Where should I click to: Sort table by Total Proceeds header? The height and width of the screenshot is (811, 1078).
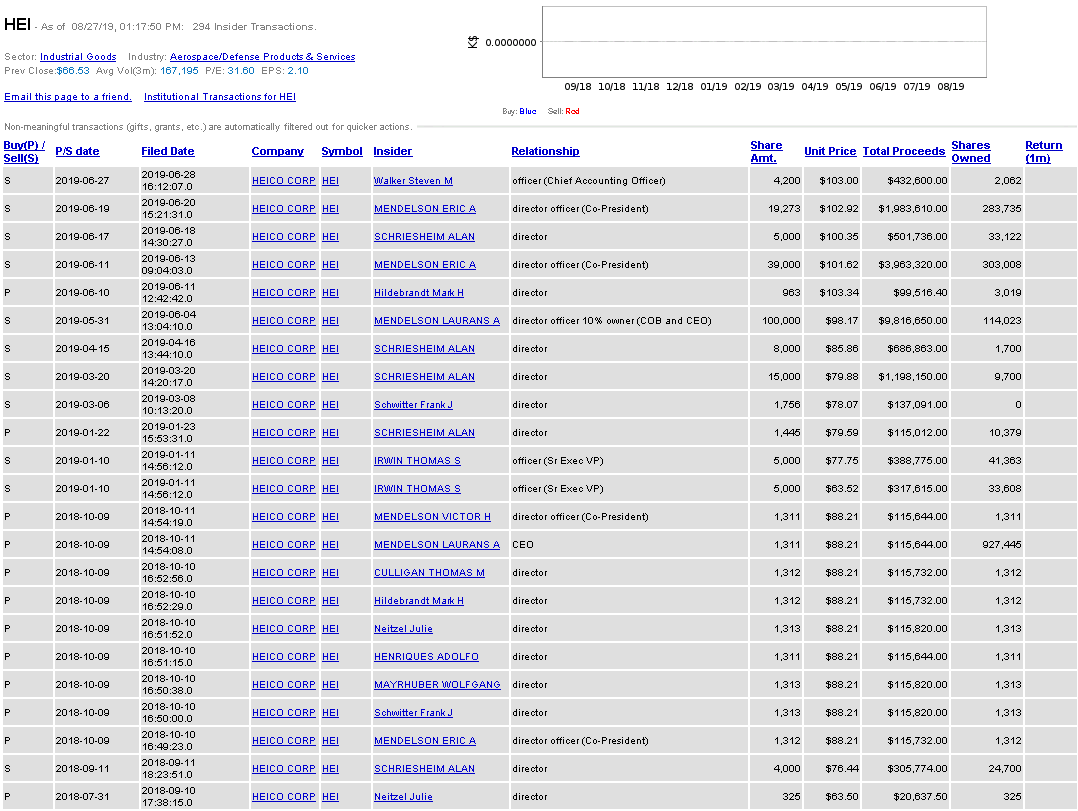coord(904,151)
